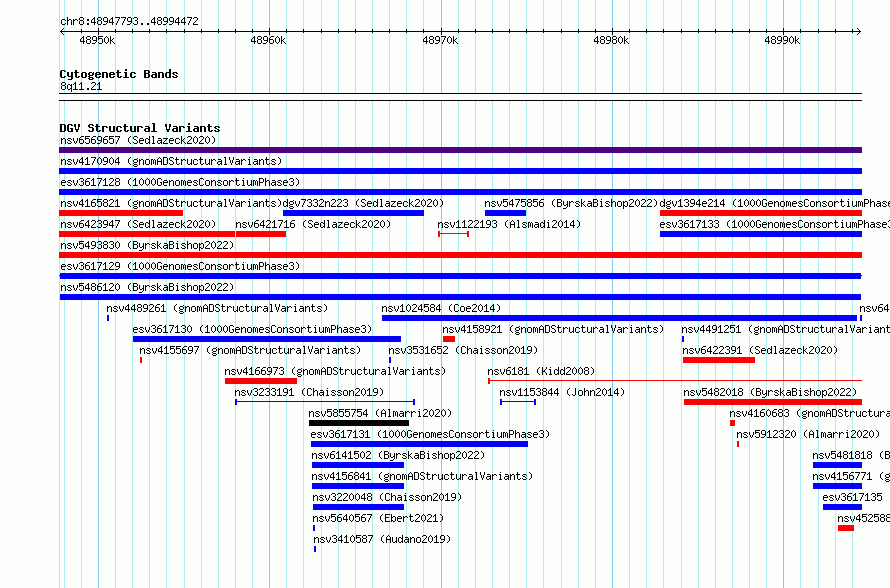Open nsv5475856 (ByrskaBishop2022) label
The height and width of the screenshot is (588, 890).
571,203
